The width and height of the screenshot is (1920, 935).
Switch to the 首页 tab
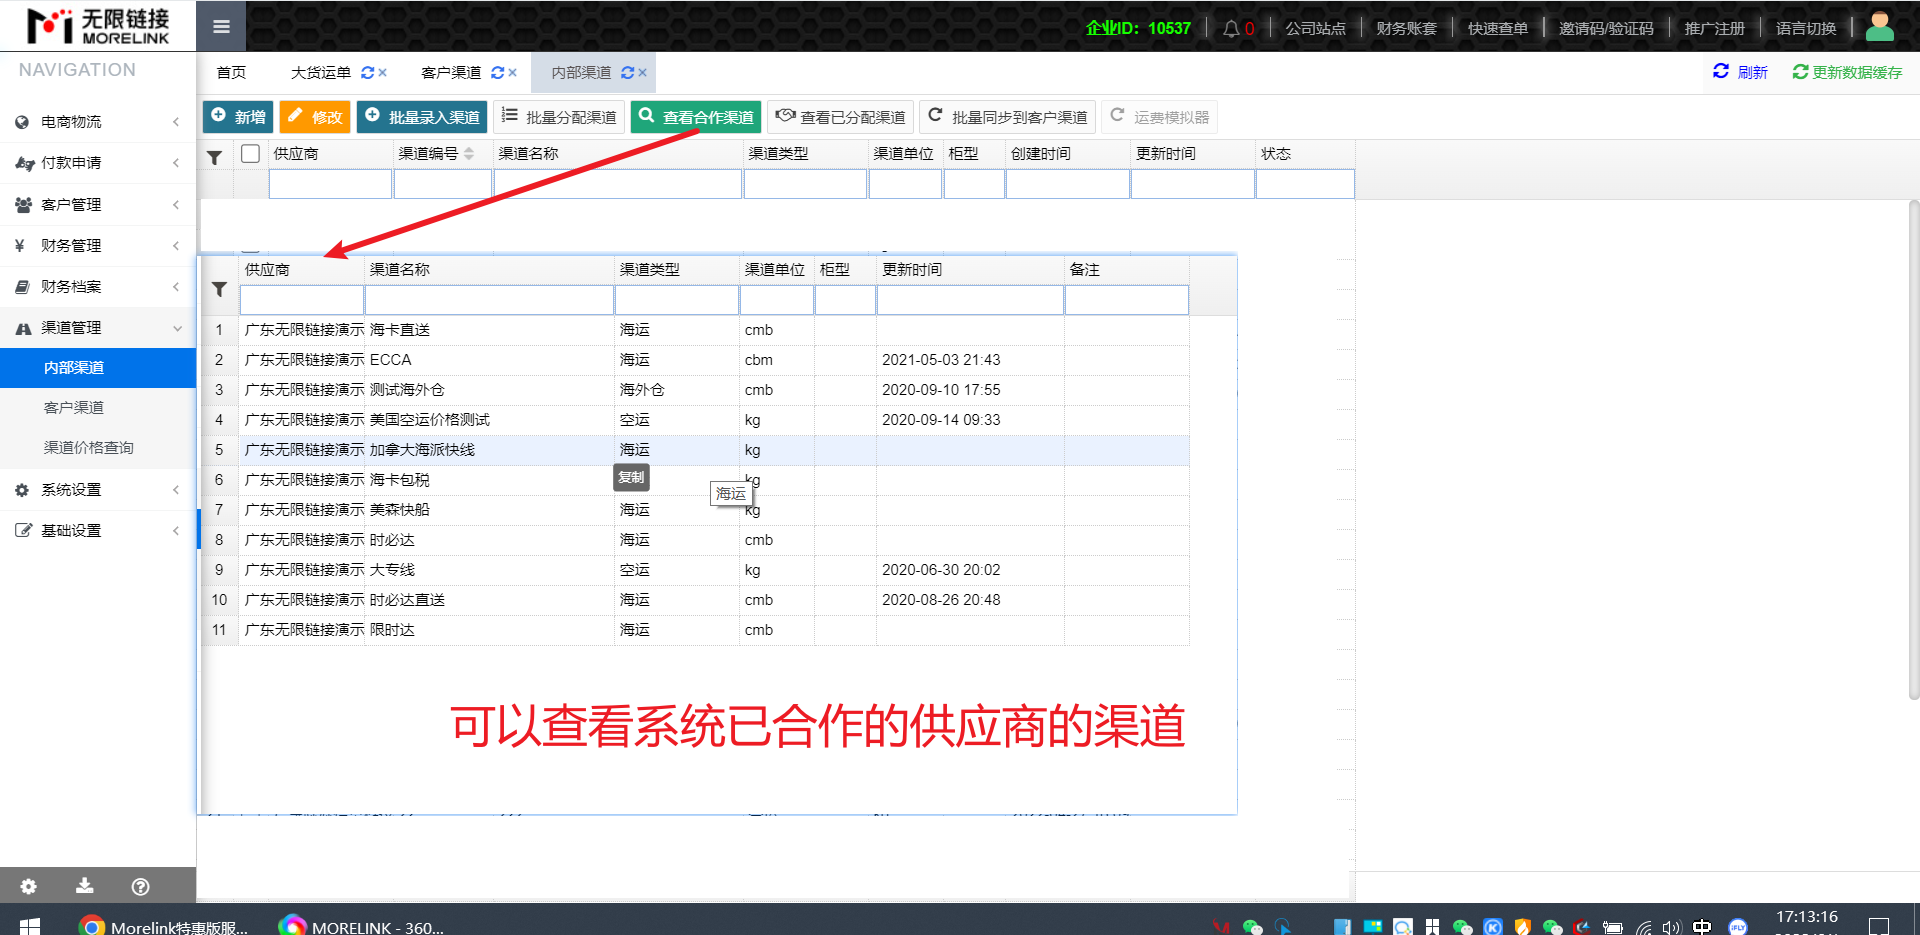231,73
